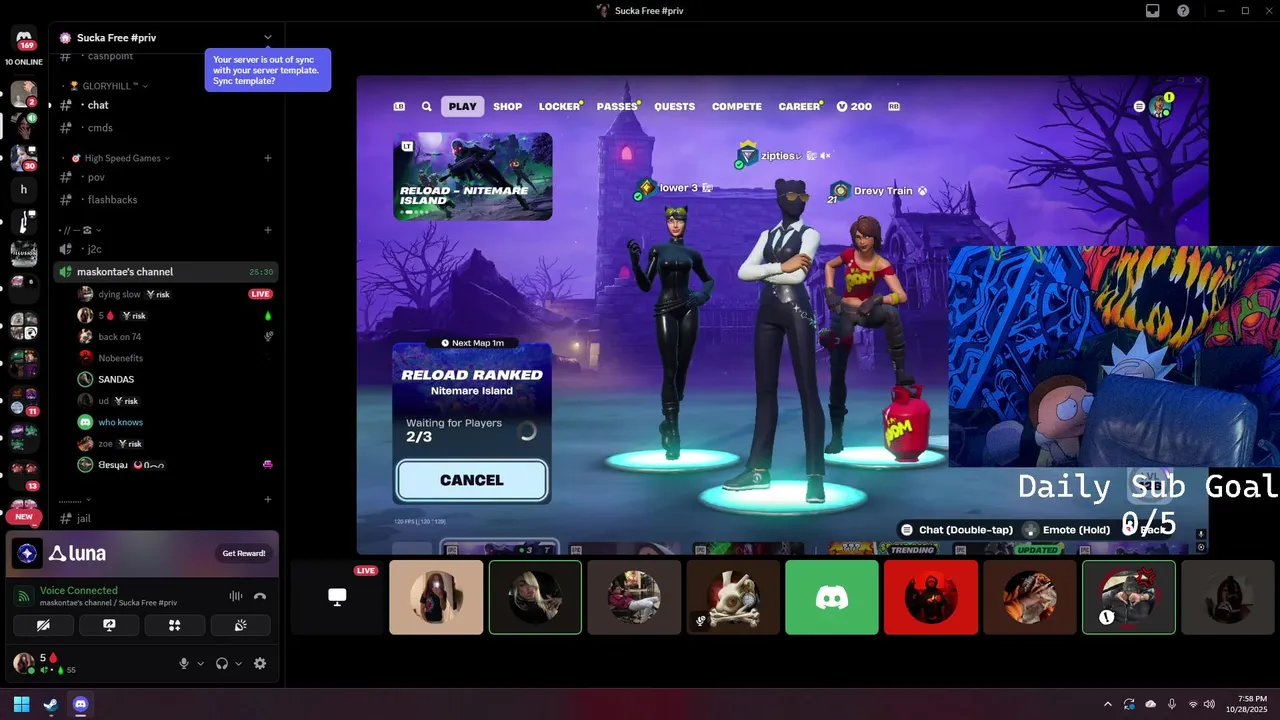This screenshot has width=1280, height=720.
Task: Add channel to High Speed Games category
Action: click(267, 158)
